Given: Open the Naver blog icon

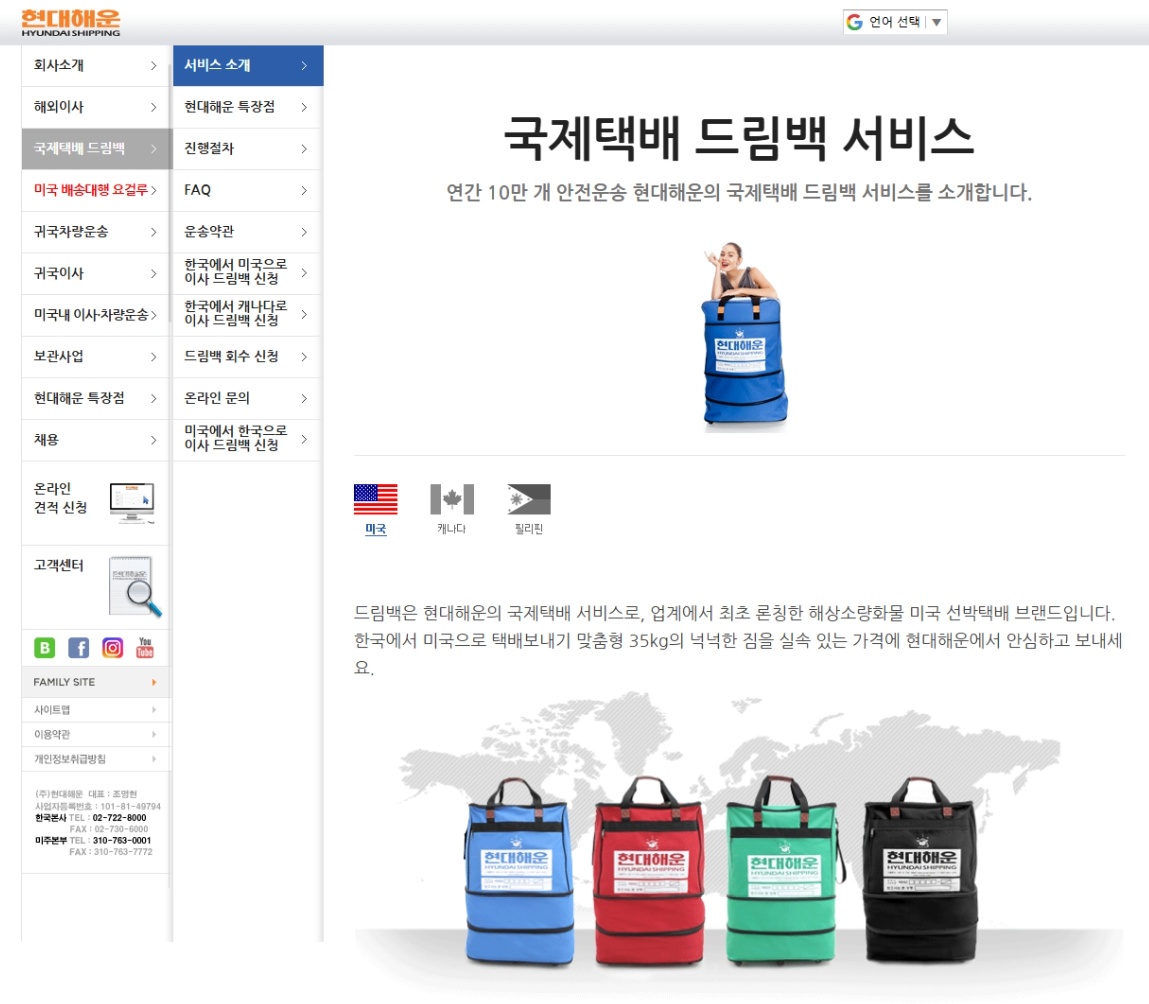Looking at the screenshot, I should click(x=45, y=647).
